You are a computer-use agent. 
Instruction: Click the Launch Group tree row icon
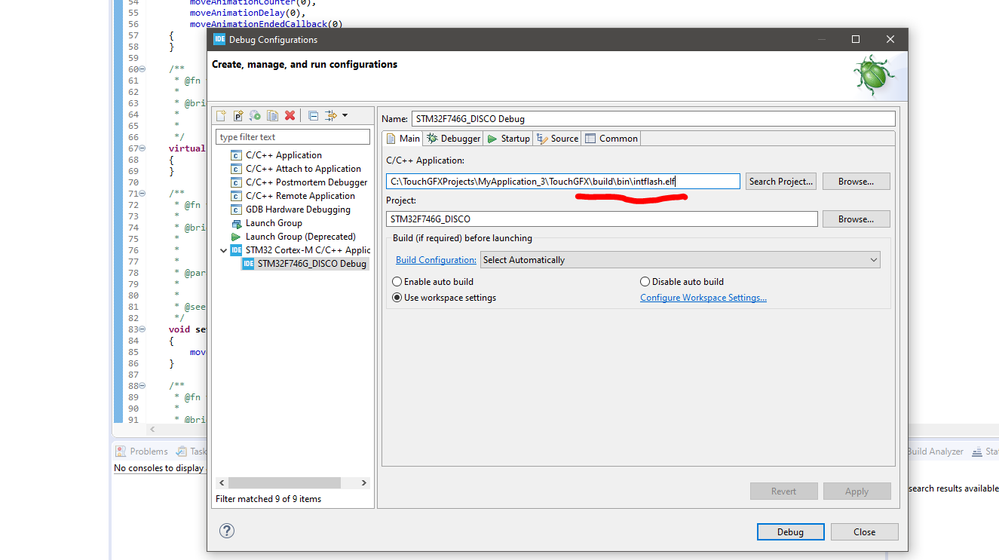tap(236, 223)
